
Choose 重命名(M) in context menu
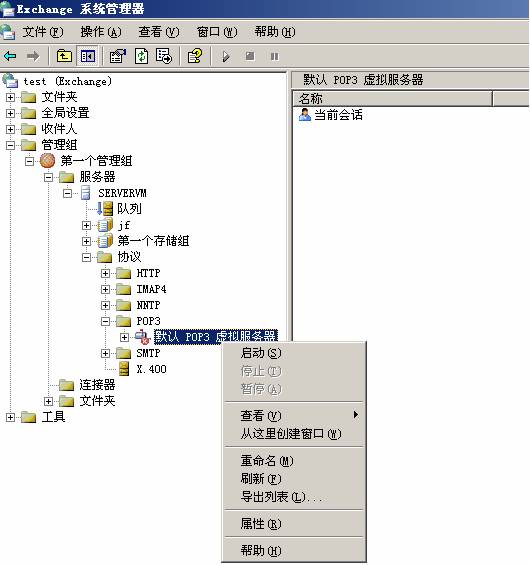click(x=294, y=461)
